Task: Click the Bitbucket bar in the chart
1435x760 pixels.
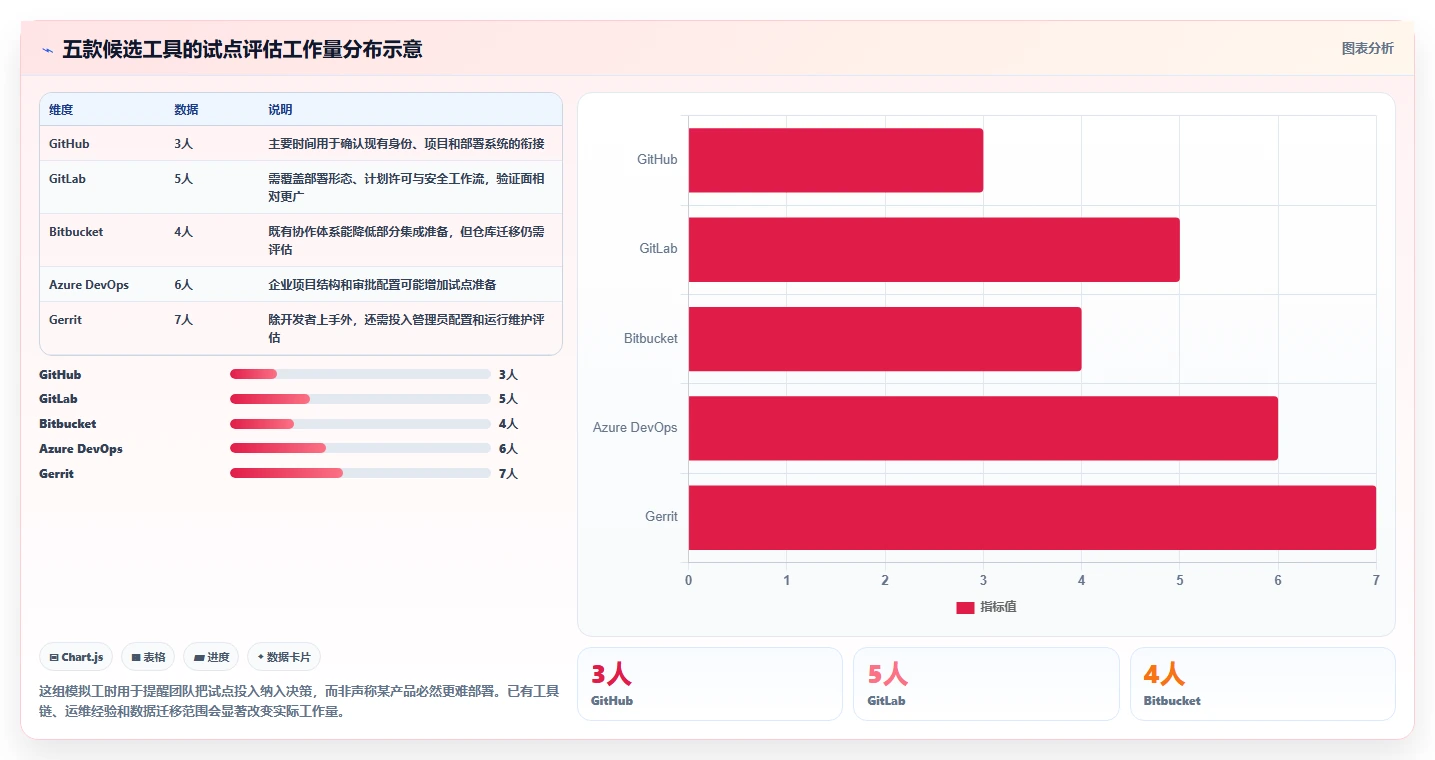Action: click(885, 338)
